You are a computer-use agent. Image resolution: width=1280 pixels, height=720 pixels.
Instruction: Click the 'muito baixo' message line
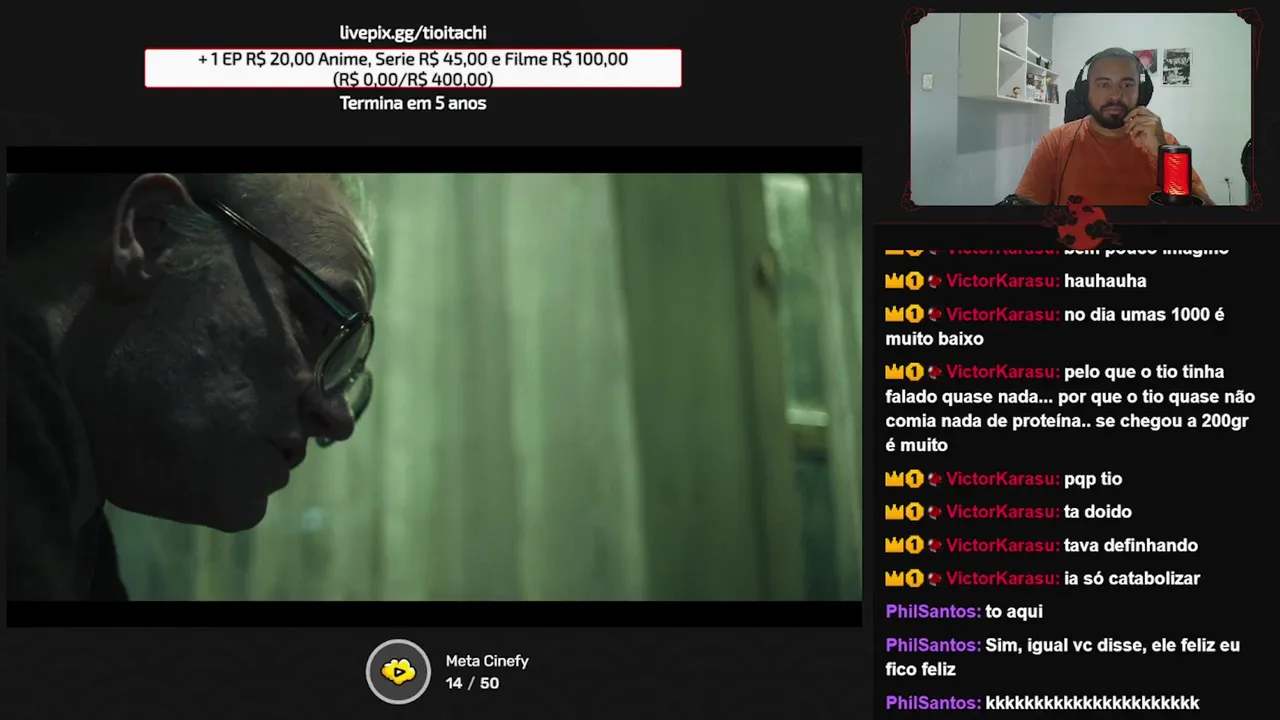click(x=934, y=339)
